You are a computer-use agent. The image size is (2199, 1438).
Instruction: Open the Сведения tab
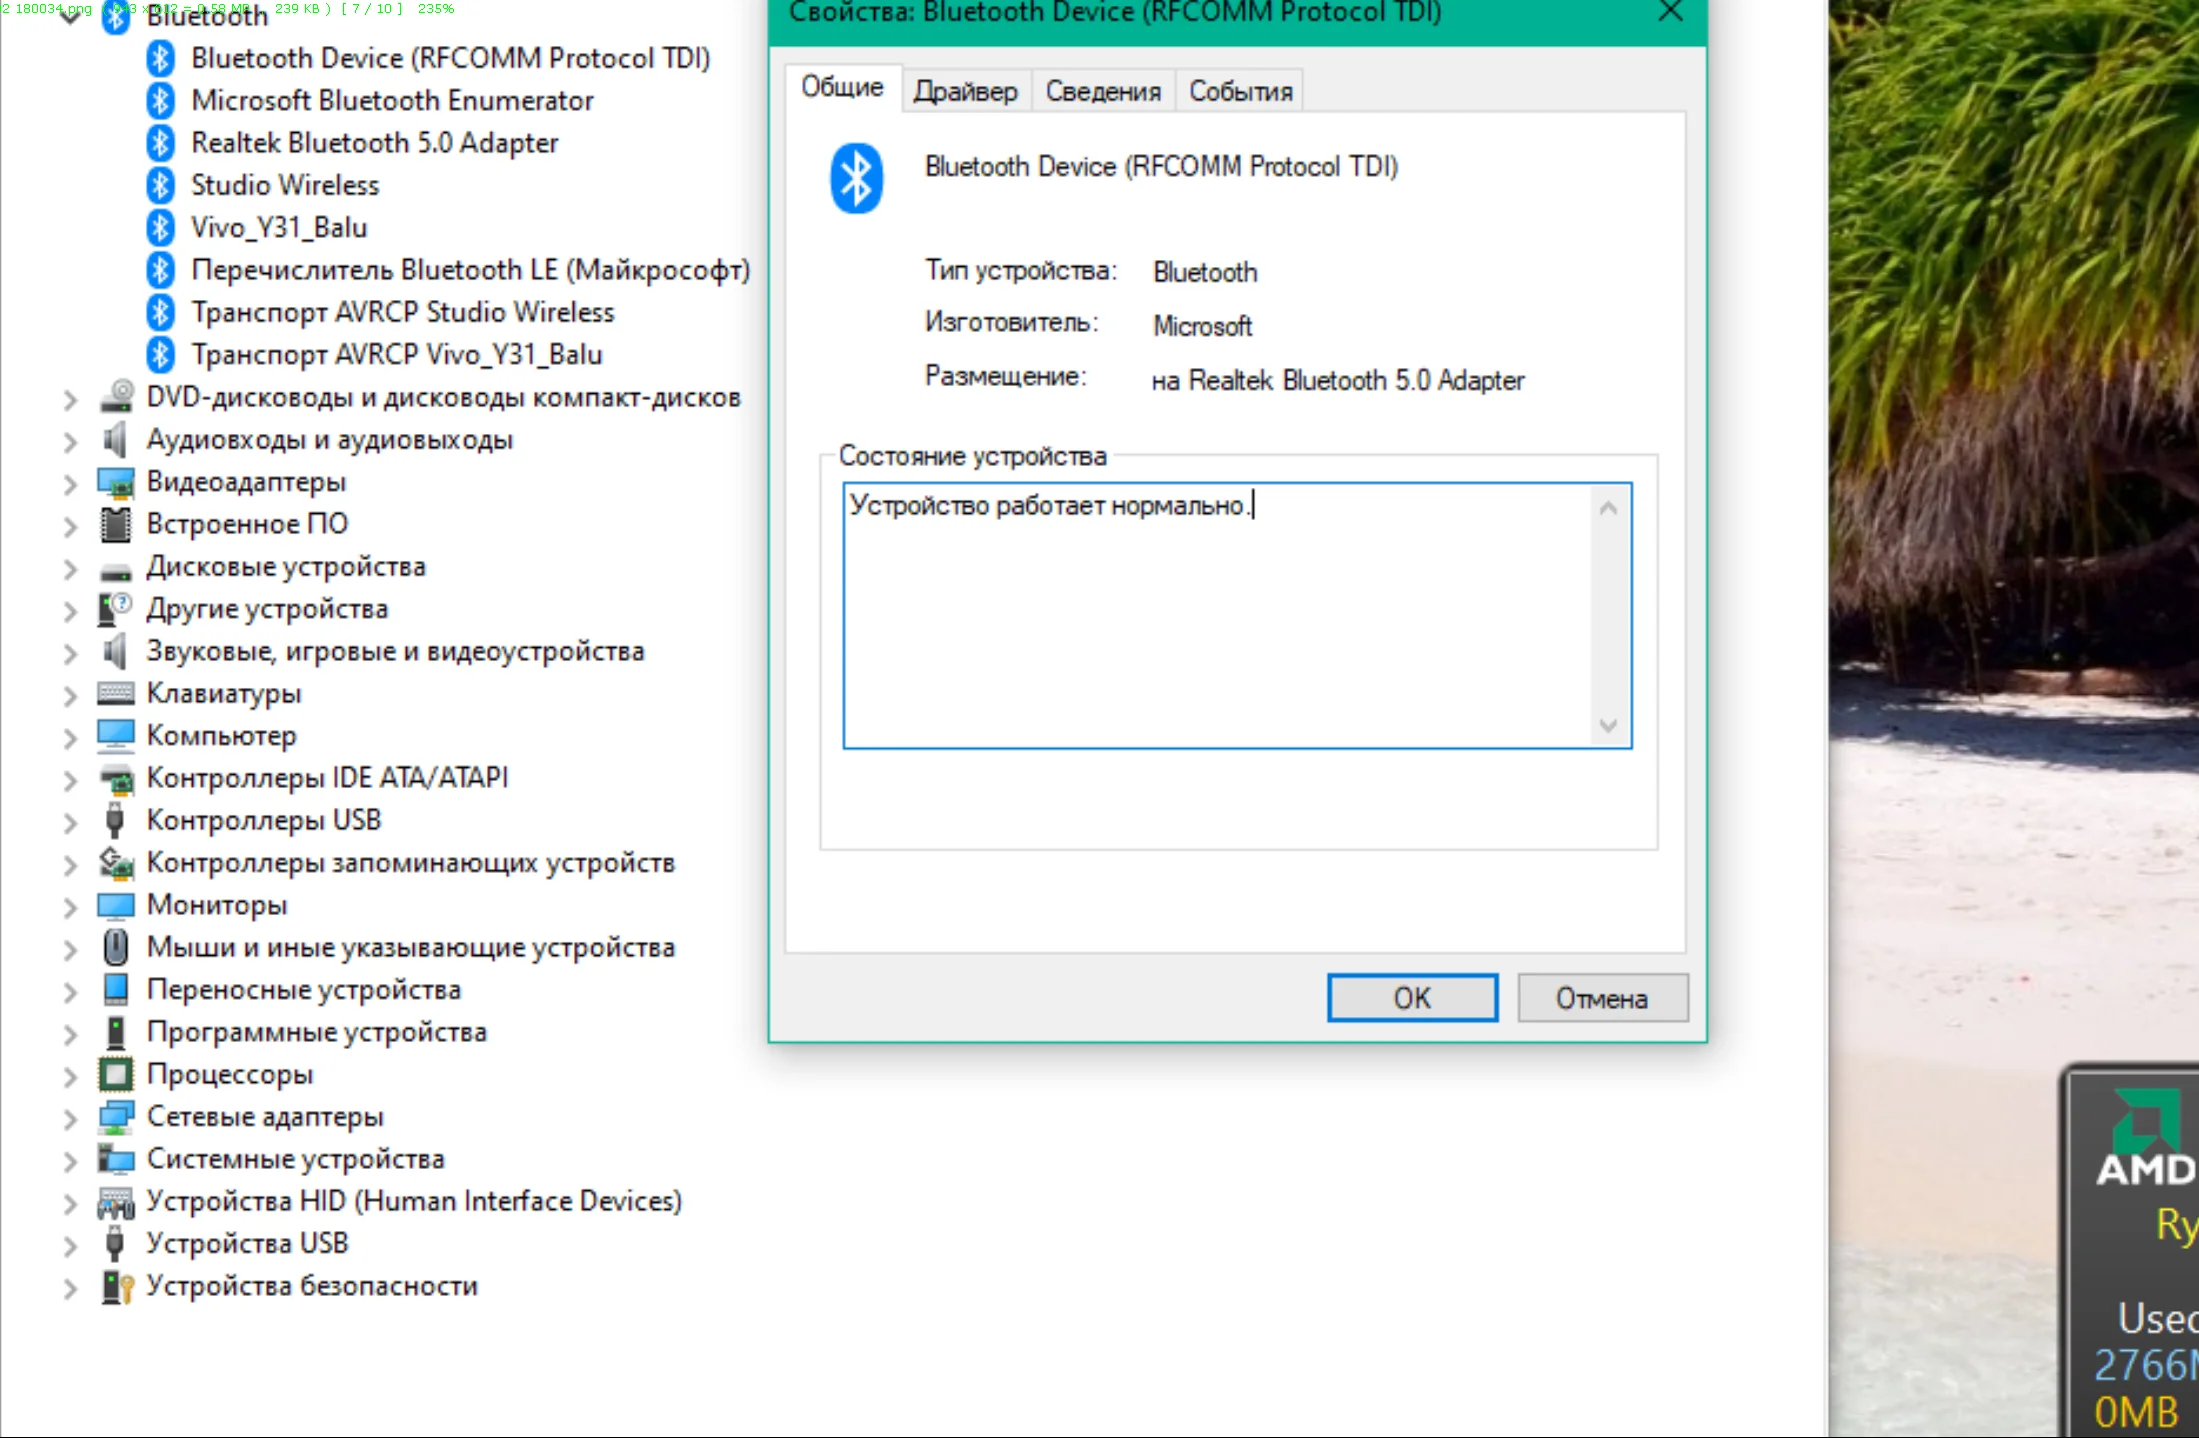tap(1103, 91)
